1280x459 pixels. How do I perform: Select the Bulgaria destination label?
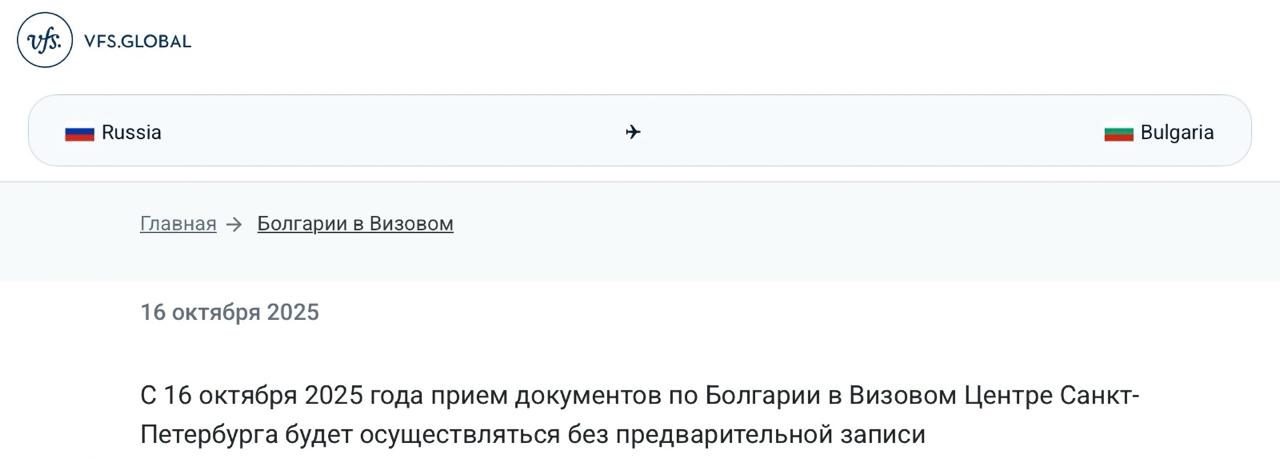[x=1177, y=133]
